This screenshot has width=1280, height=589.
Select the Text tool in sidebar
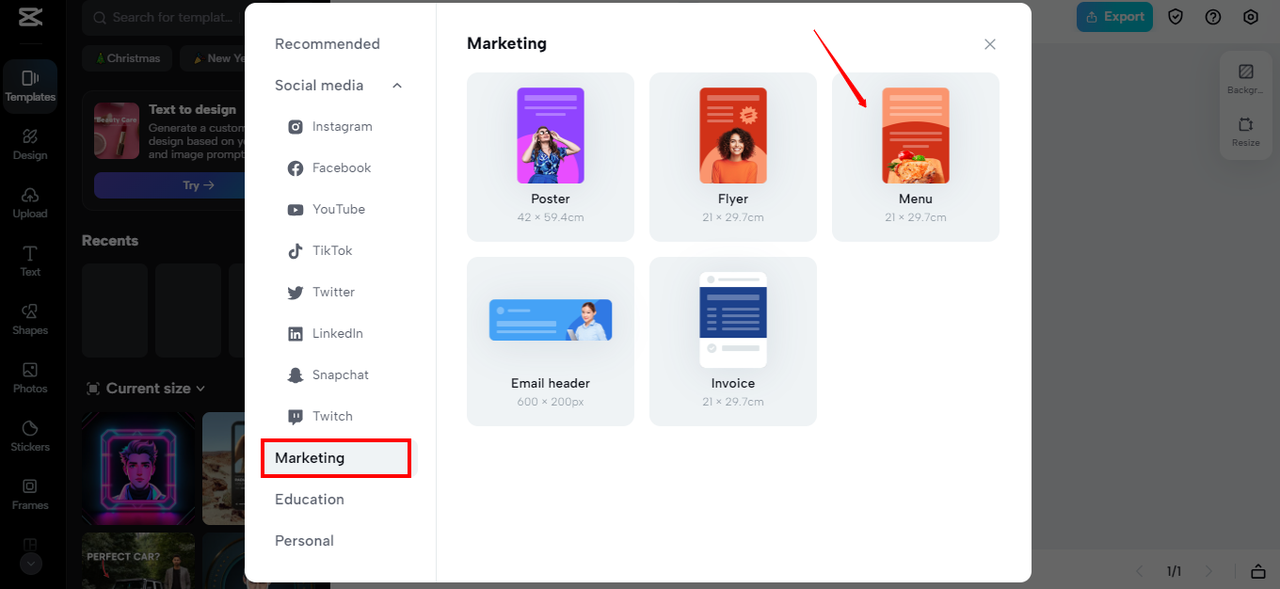30,260
